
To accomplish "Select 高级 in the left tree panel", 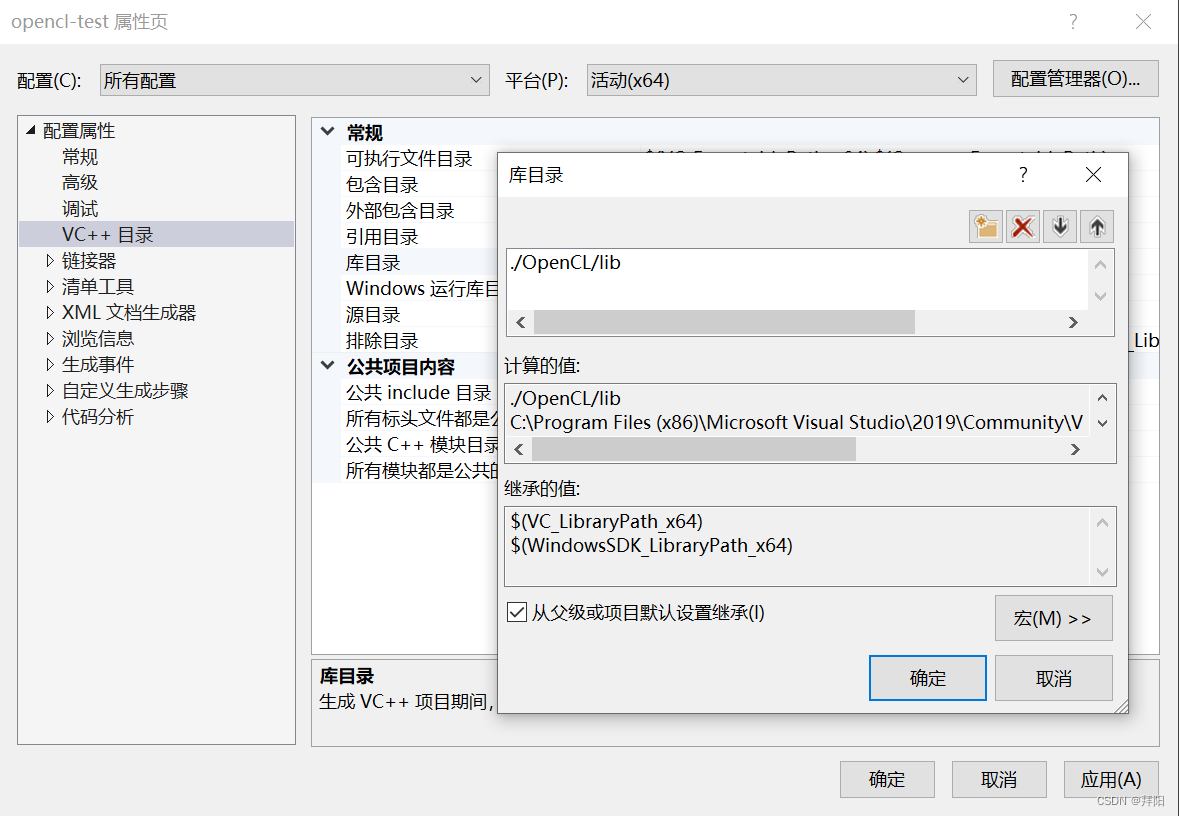I will [x=79, y=182].
